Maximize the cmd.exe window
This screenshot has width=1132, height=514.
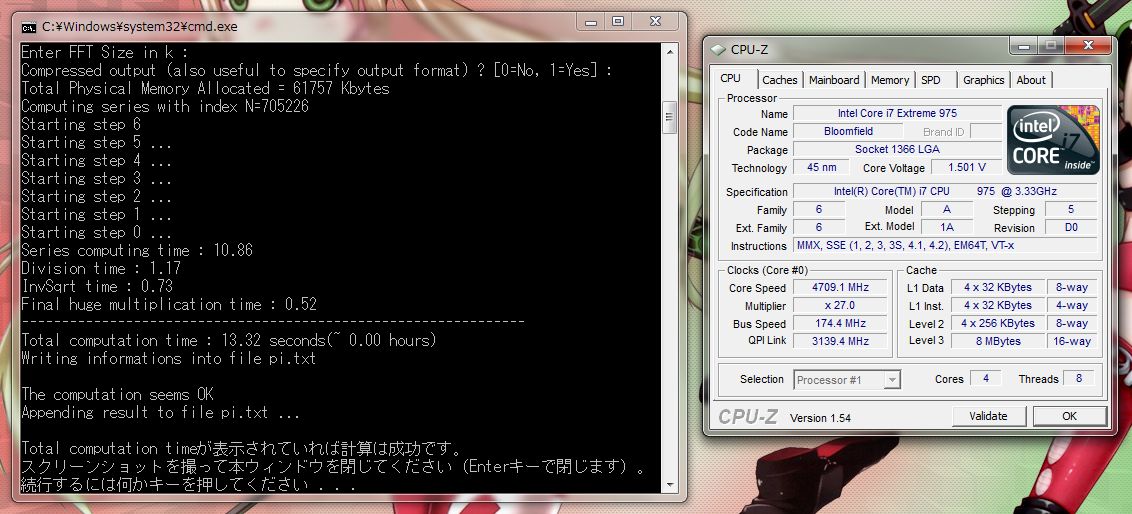[x=618, y=22]
